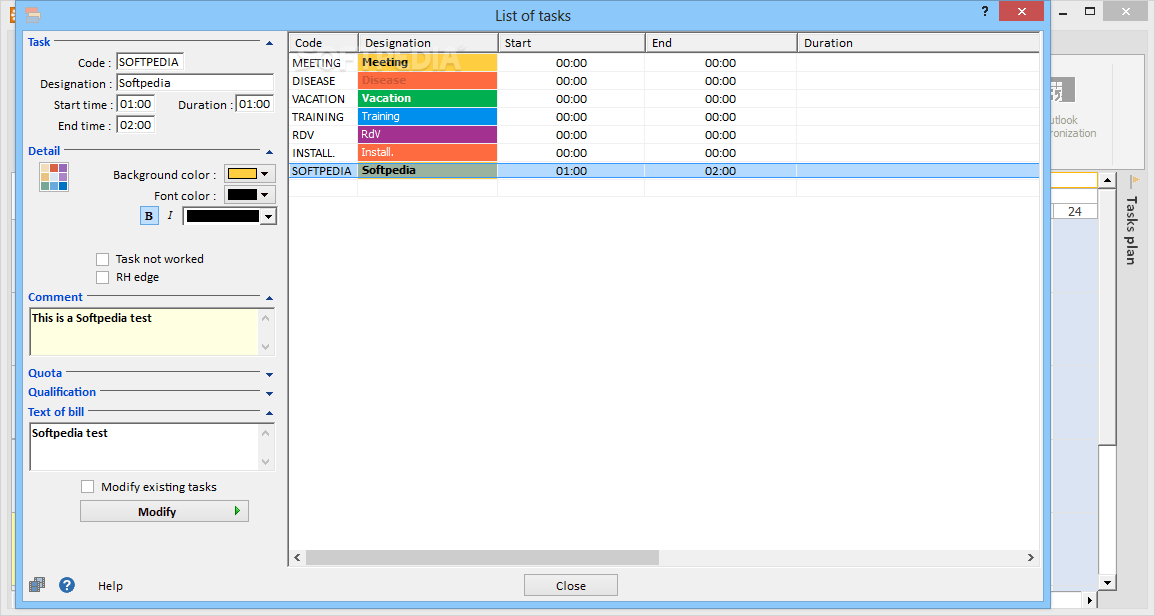Open the Font color dropdown
1155x616 pixels.
coord(250,195)
